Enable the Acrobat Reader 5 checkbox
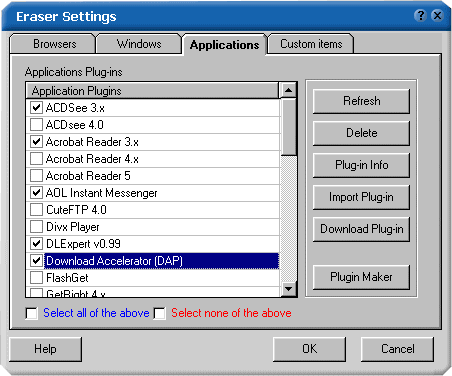452x376 pixels. pyautogui.click(x=36, y=176)
